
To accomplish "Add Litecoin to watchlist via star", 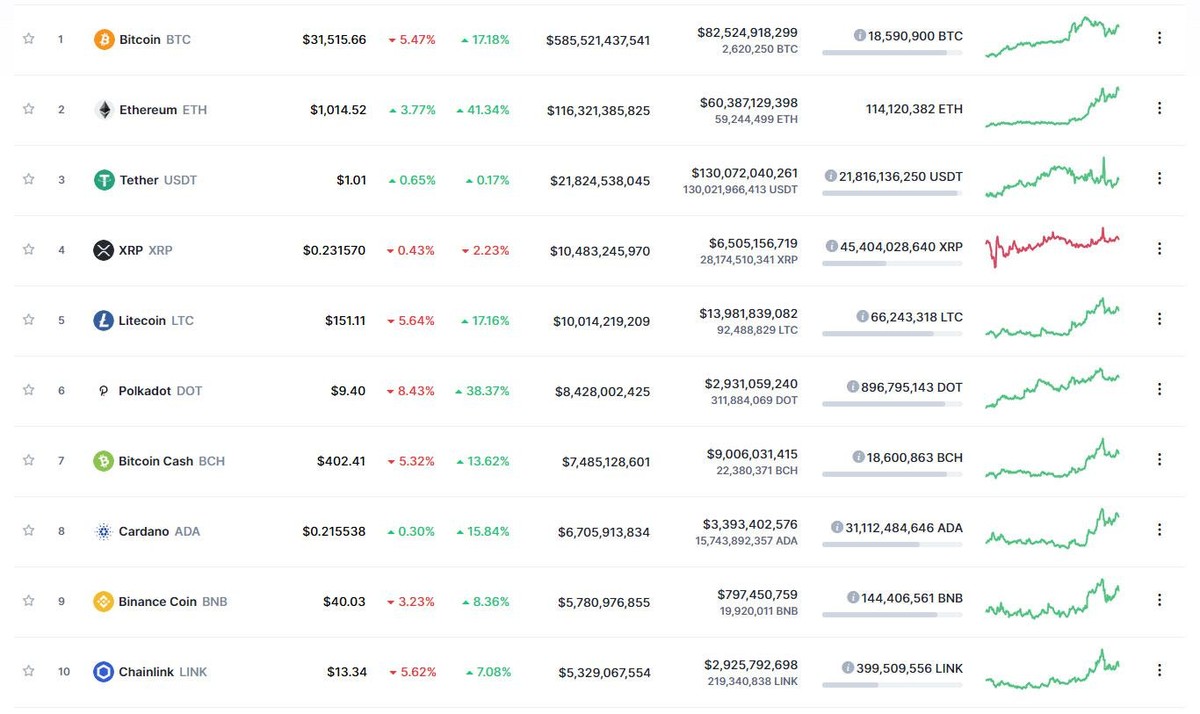I will [x=27, y=320].
